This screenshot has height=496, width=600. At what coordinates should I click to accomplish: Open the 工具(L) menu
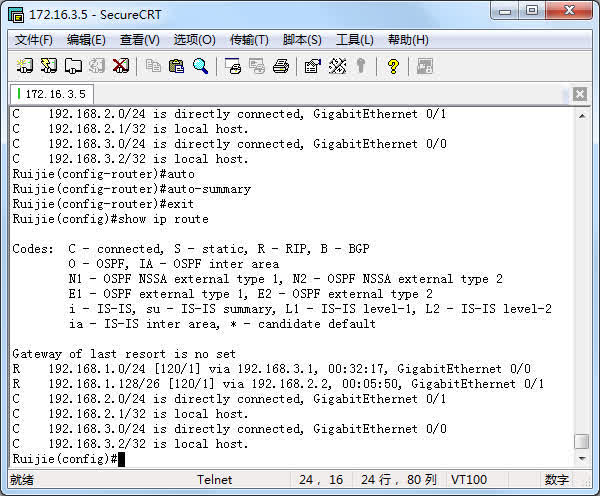355,40
